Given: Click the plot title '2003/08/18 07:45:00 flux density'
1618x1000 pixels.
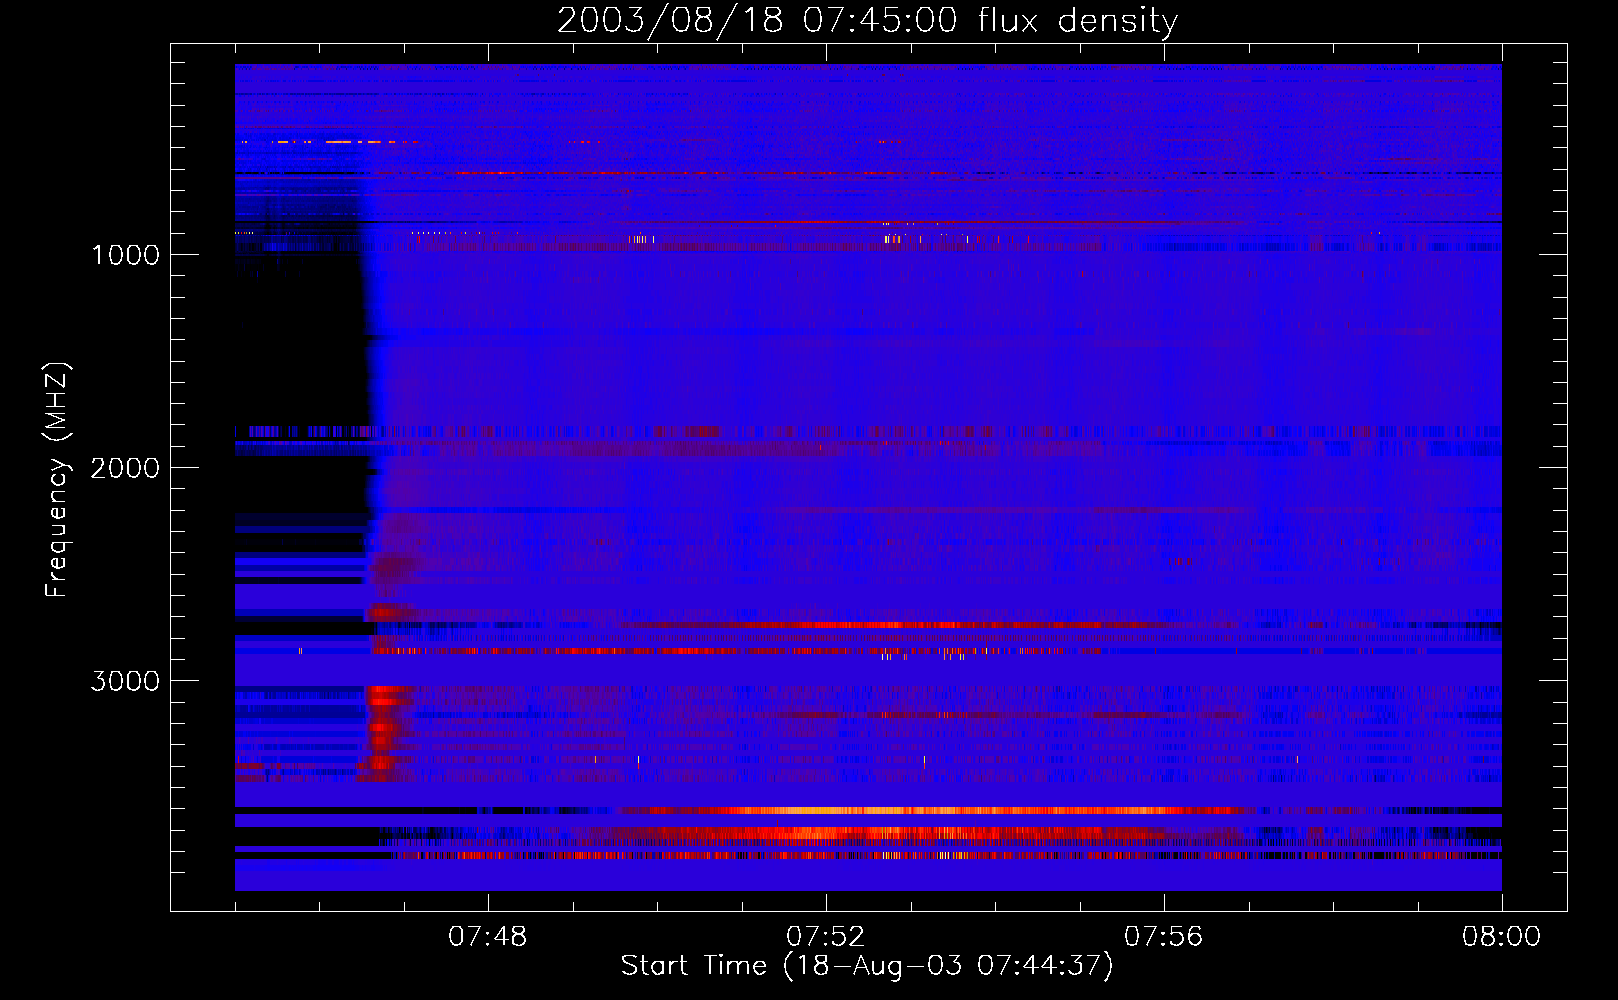Looking at the screenshot, I should pos(867,21).
